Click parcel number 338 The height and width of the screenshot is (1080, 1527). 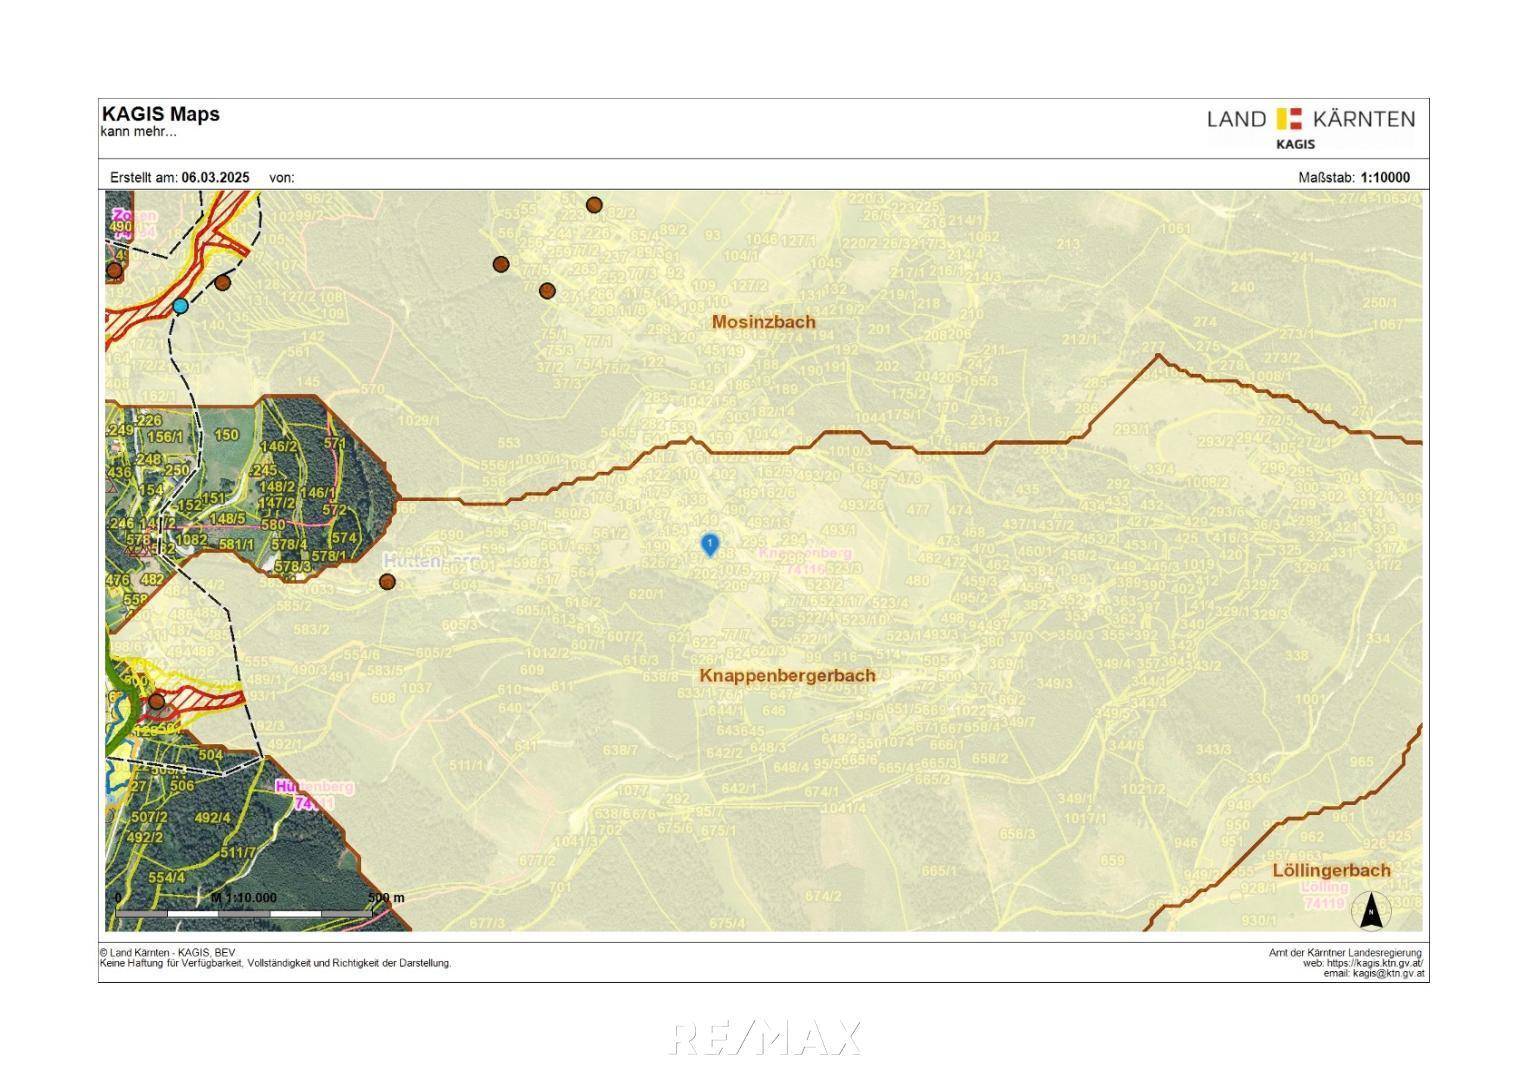pyautogui.click(x=1297, y=656)
